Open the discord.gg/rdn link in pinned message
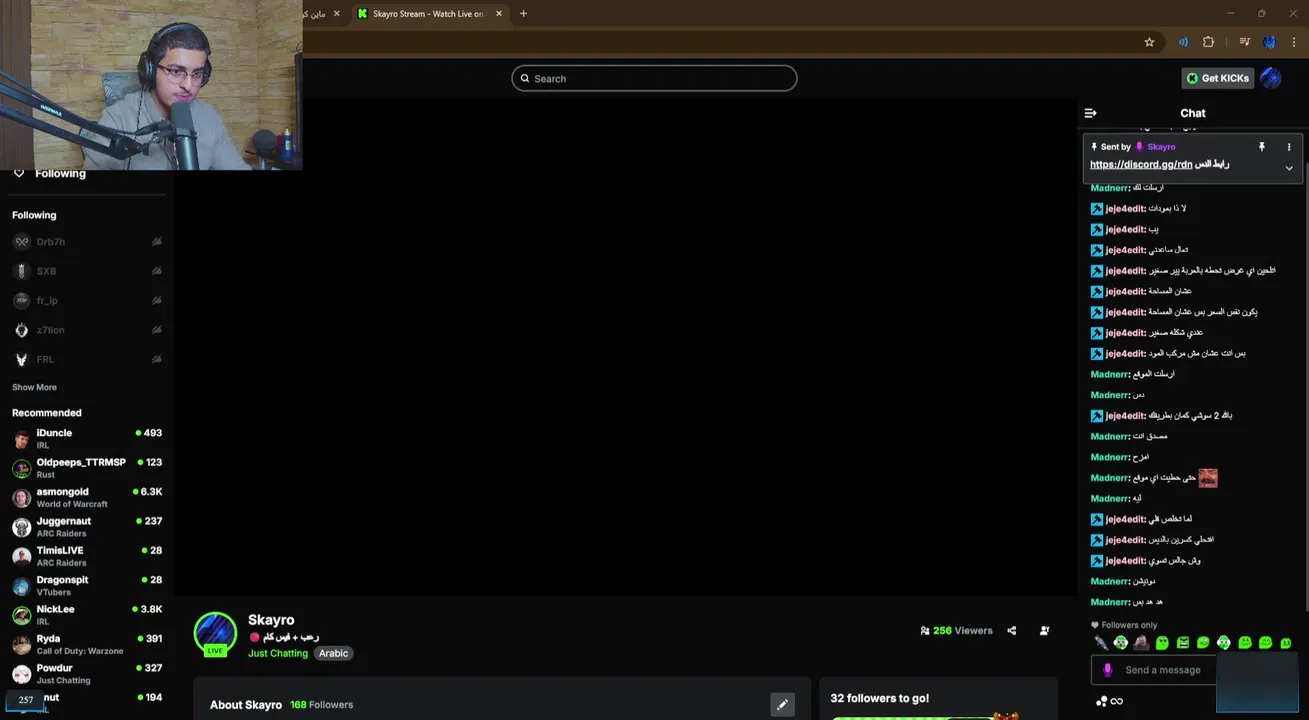The width and height of the screenshot is (1309, 720). (1141, 164)
